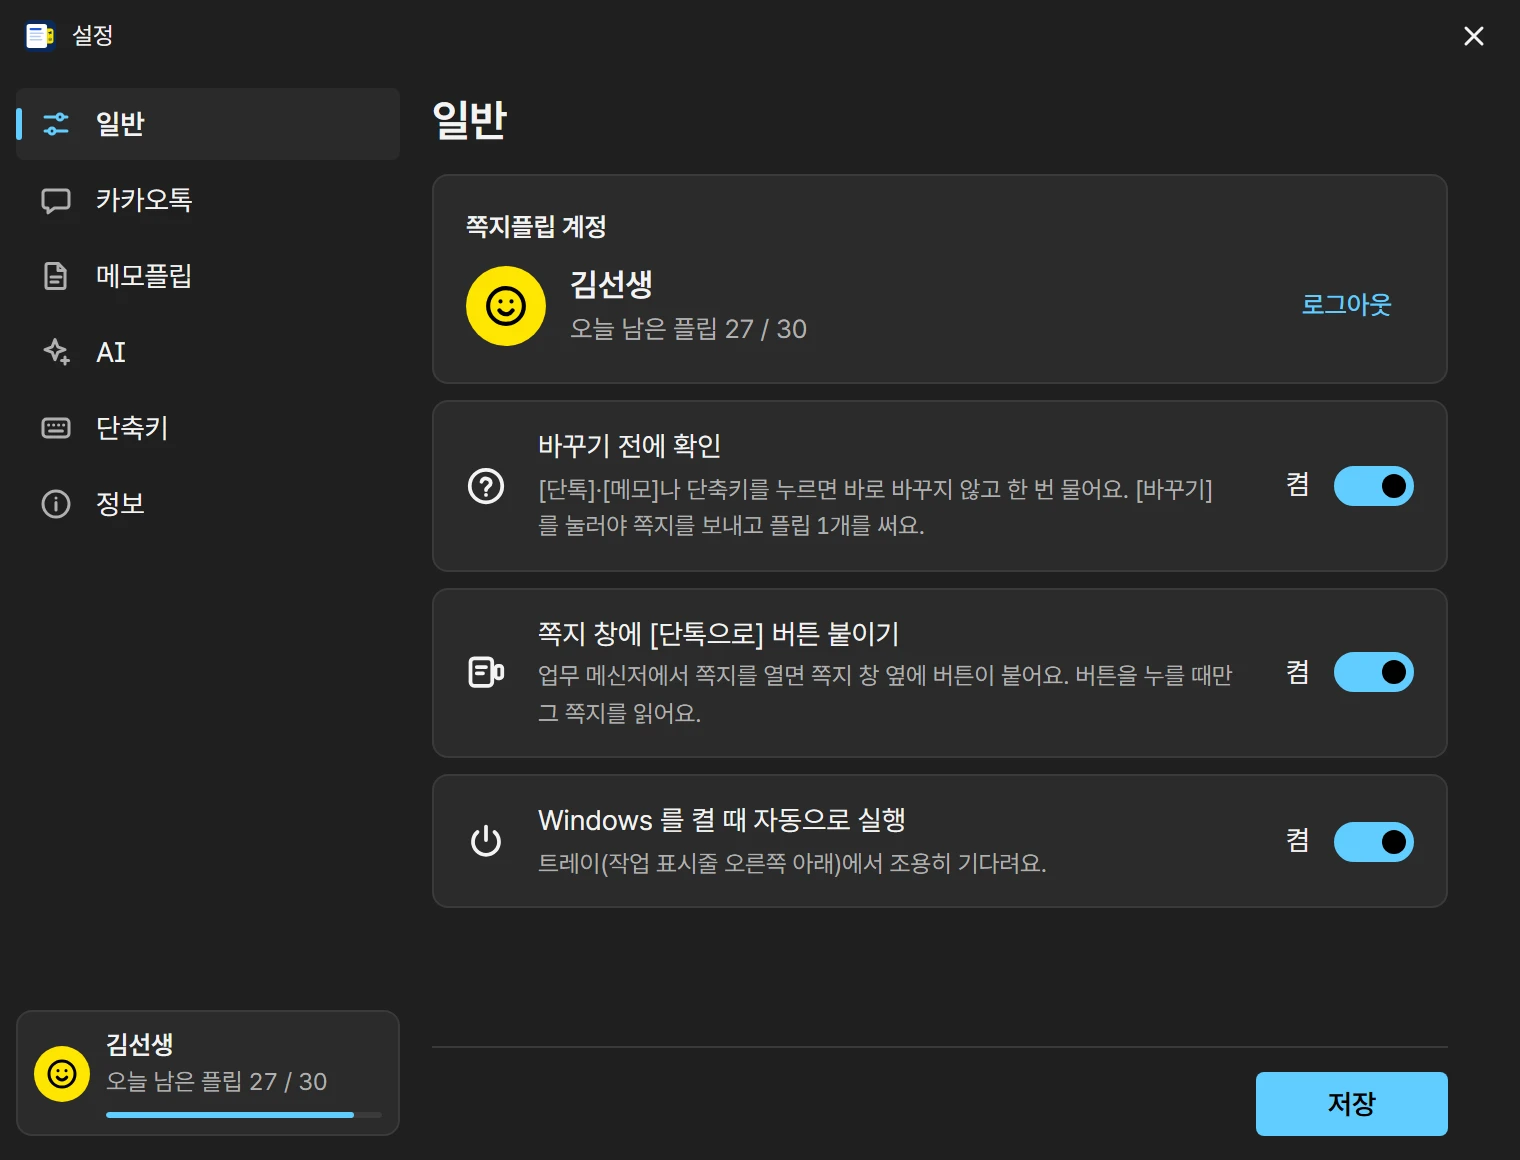The image size is (1520, 1160).
Task: Open the 정보 tab
Action: point(208,504)
